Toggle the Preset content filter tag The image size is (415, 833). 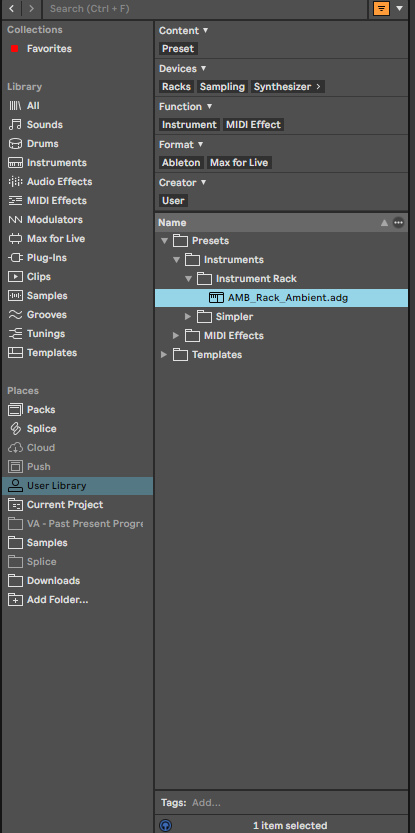178,49
